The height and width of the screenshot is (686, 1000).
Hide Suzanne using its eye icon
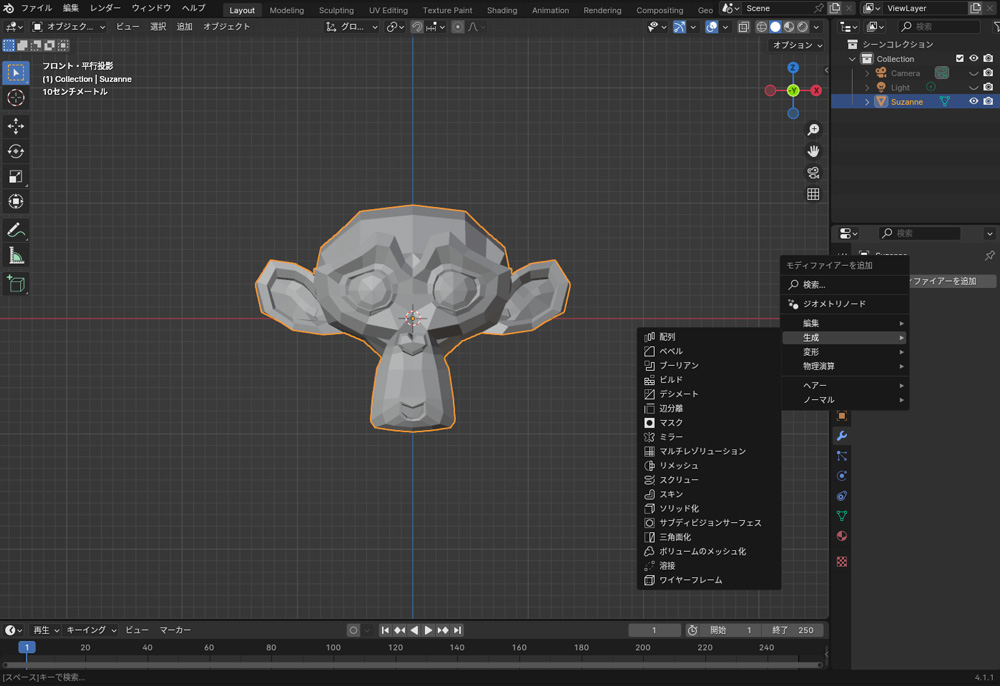pos(973,101)
